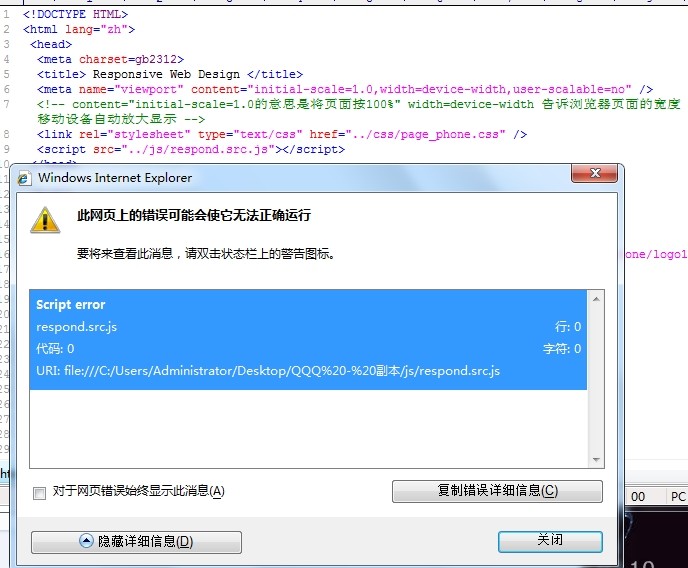This screenshot has width=688, height=568.
Task: Click line number 1 in editor gutter
Action: click(6, 14)
